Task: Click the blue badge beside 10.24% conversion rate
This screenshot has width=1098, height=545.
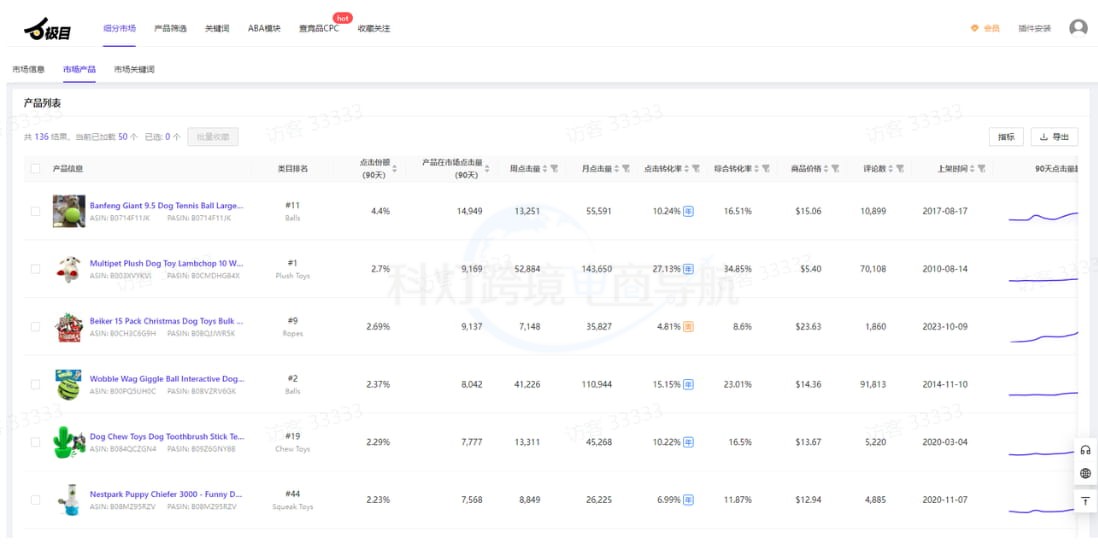Action: [x=688, y=211]
